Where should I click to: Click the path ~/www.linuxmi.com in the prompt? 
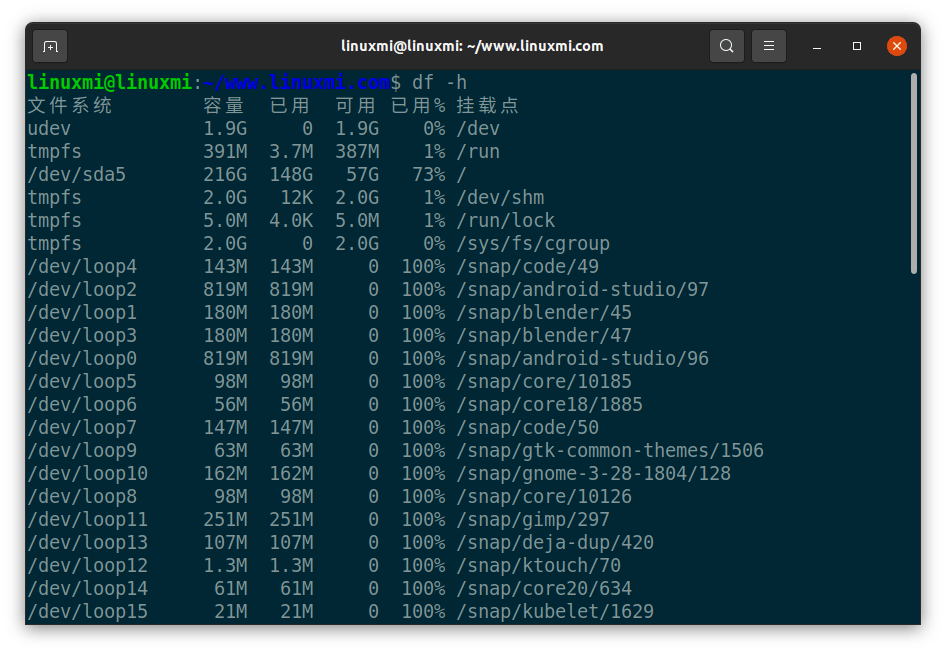(297, 82)
